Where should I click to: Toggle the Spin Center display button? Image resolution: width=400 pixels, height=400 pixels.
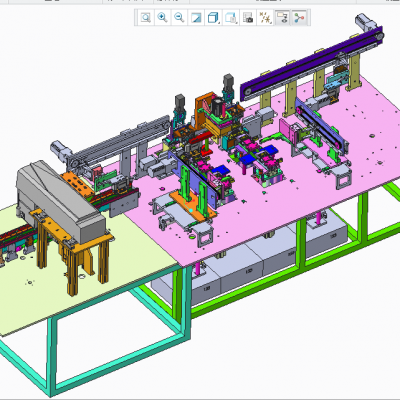(x=299, y=17)
